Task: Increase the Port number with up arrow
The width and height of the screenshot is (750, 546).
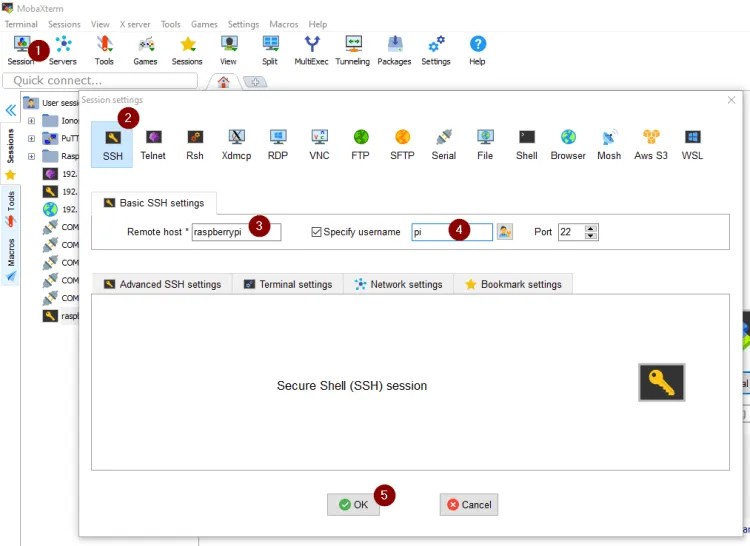Action: tap(591, 228)
